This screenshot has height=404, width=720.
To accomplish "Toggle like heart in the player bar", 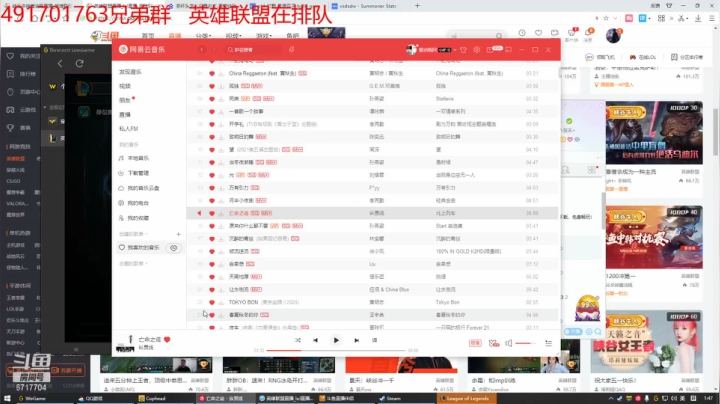I will [167, 339].
